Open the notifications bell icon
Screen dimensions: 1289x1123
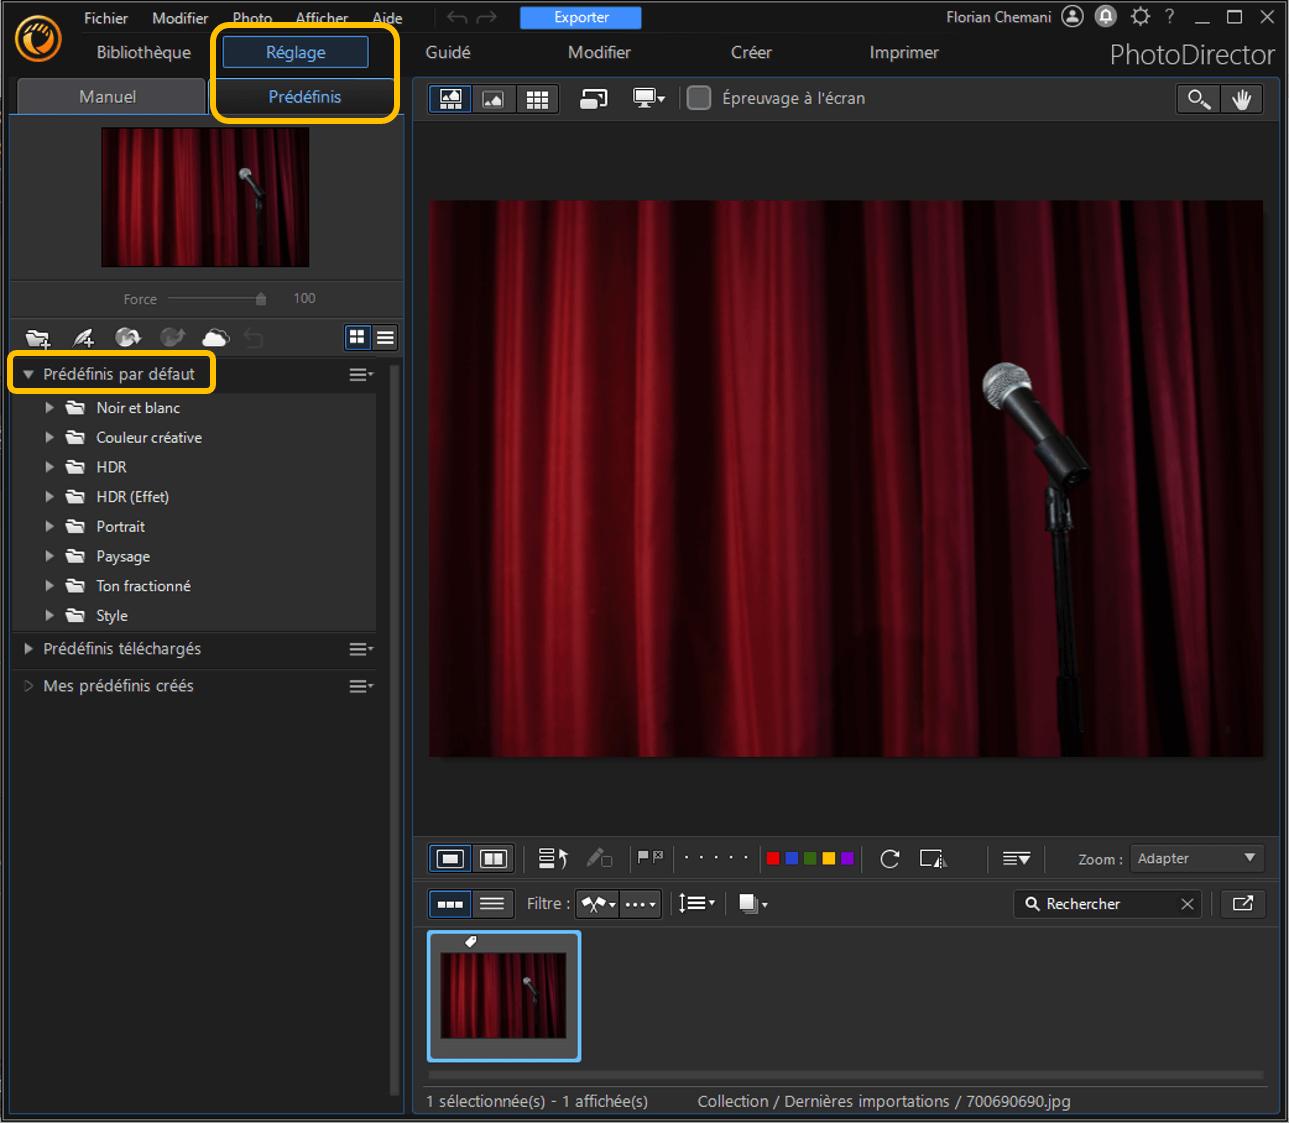1106,17
